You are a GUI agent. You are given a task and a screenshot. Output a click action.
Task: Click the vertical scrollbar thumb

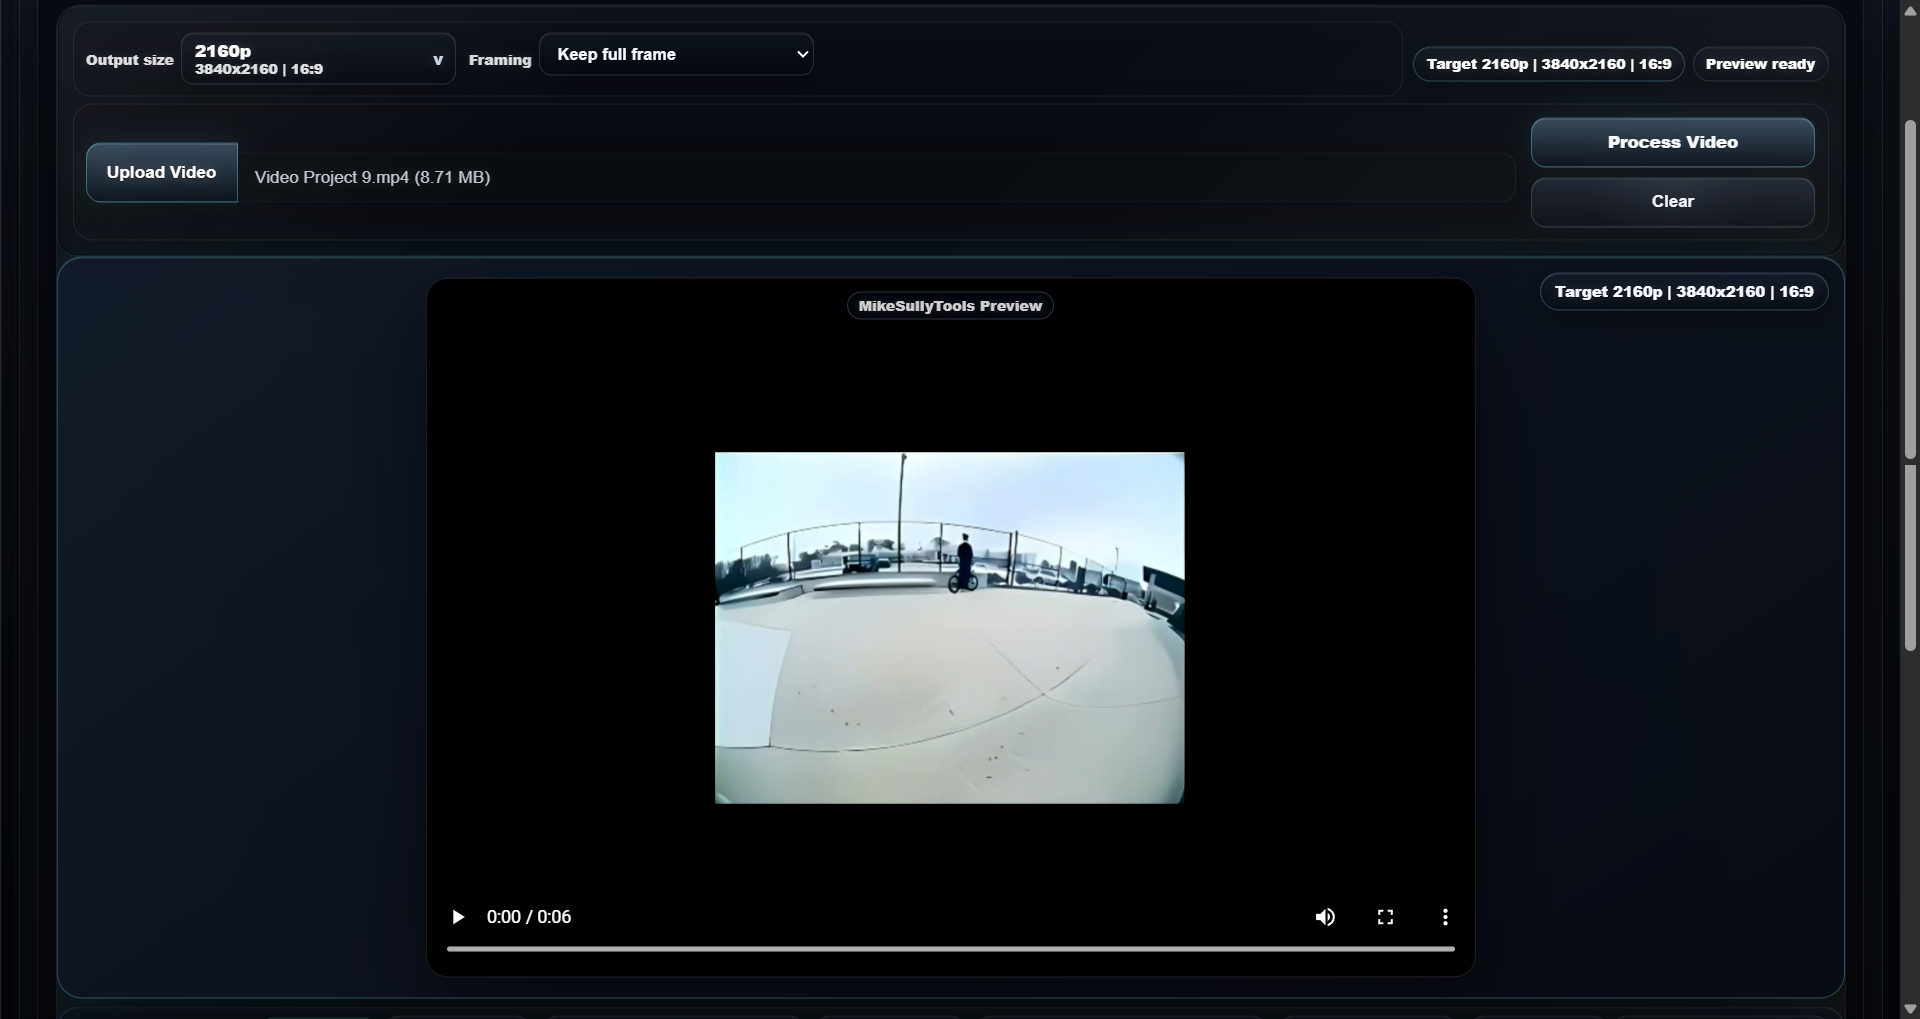point(1910,386)
